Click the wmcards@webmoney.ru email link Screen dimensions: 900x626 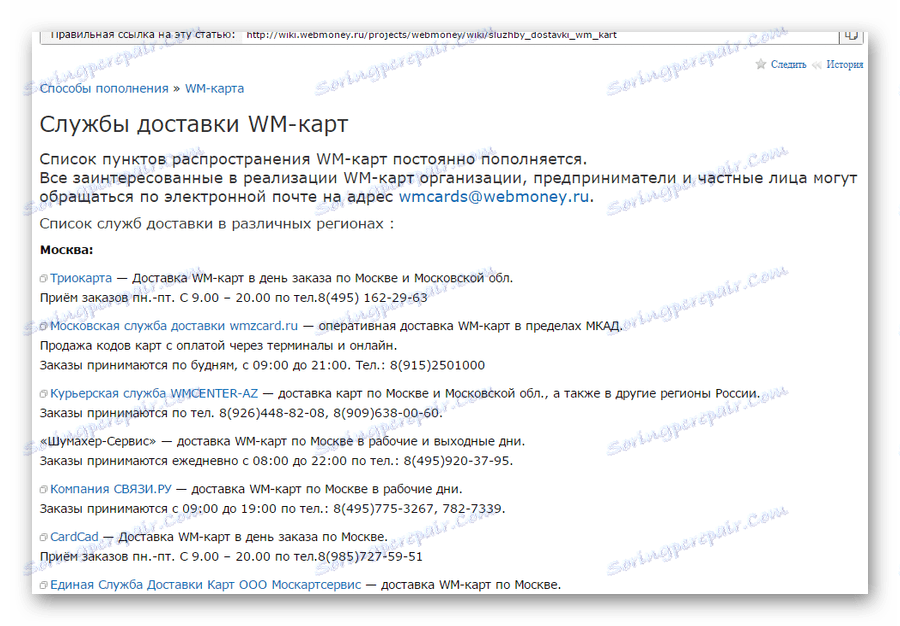click(x=494, y=197)
